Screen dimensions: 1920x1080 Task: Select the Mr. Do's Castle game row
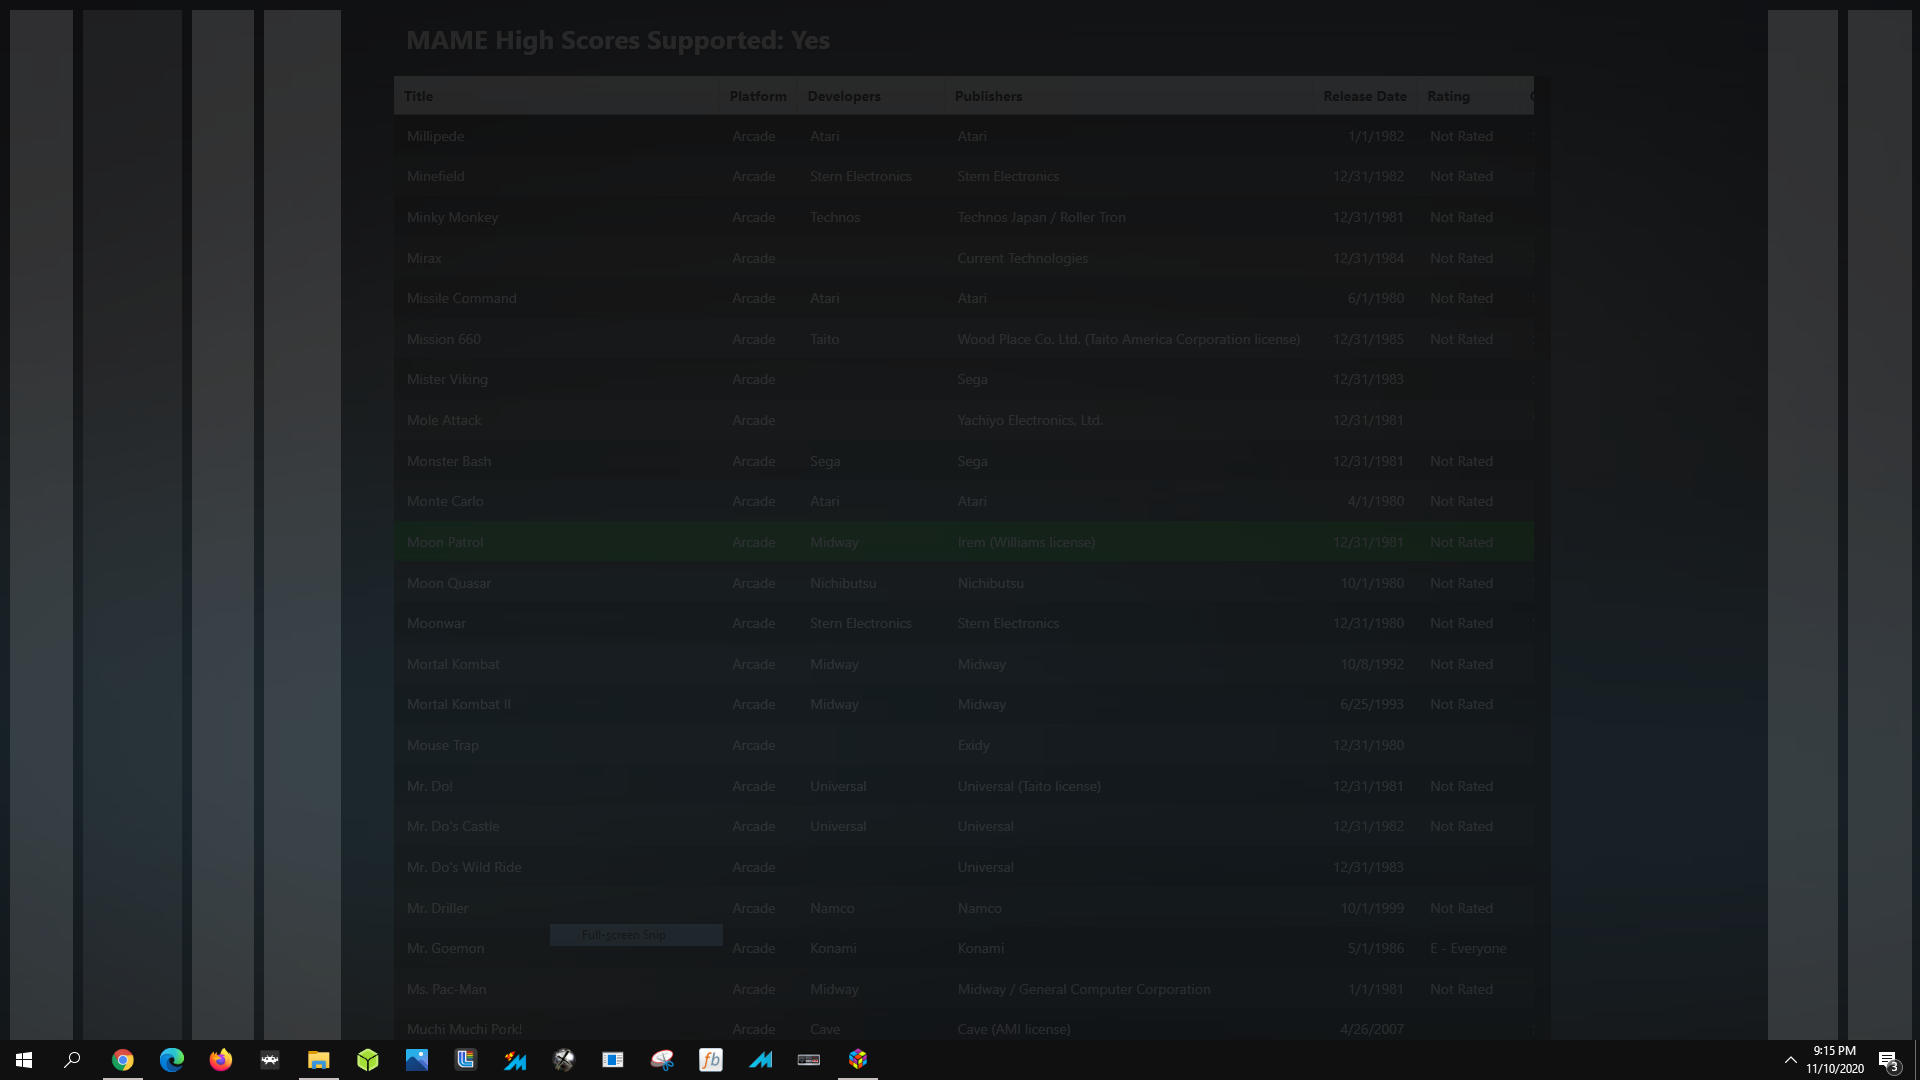tap(964, 826)
